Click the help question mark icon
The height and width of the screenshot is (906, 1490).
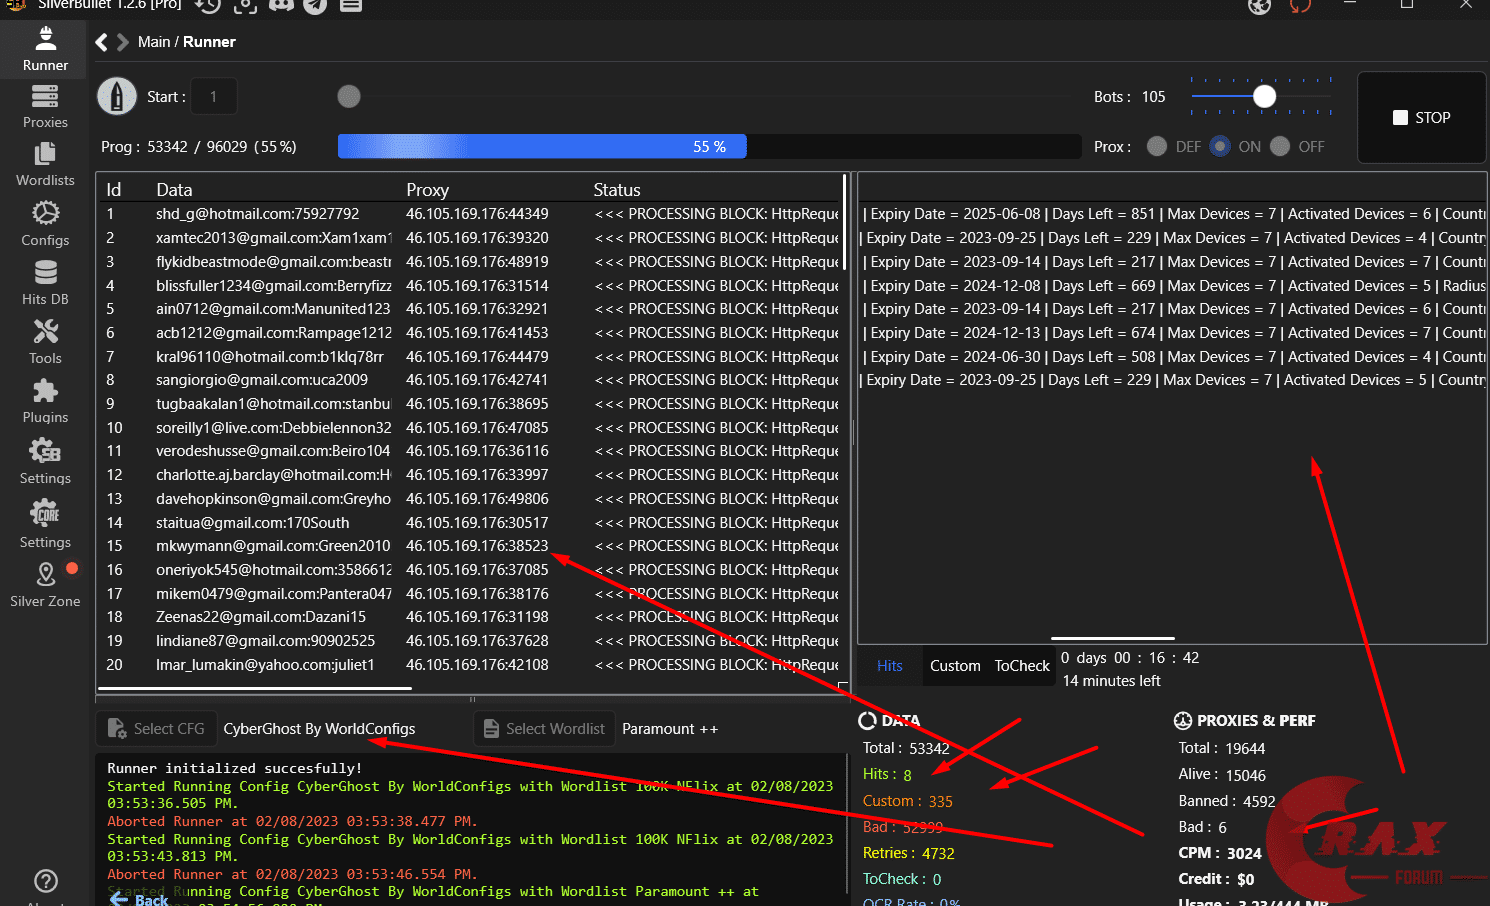coord(45,881)
